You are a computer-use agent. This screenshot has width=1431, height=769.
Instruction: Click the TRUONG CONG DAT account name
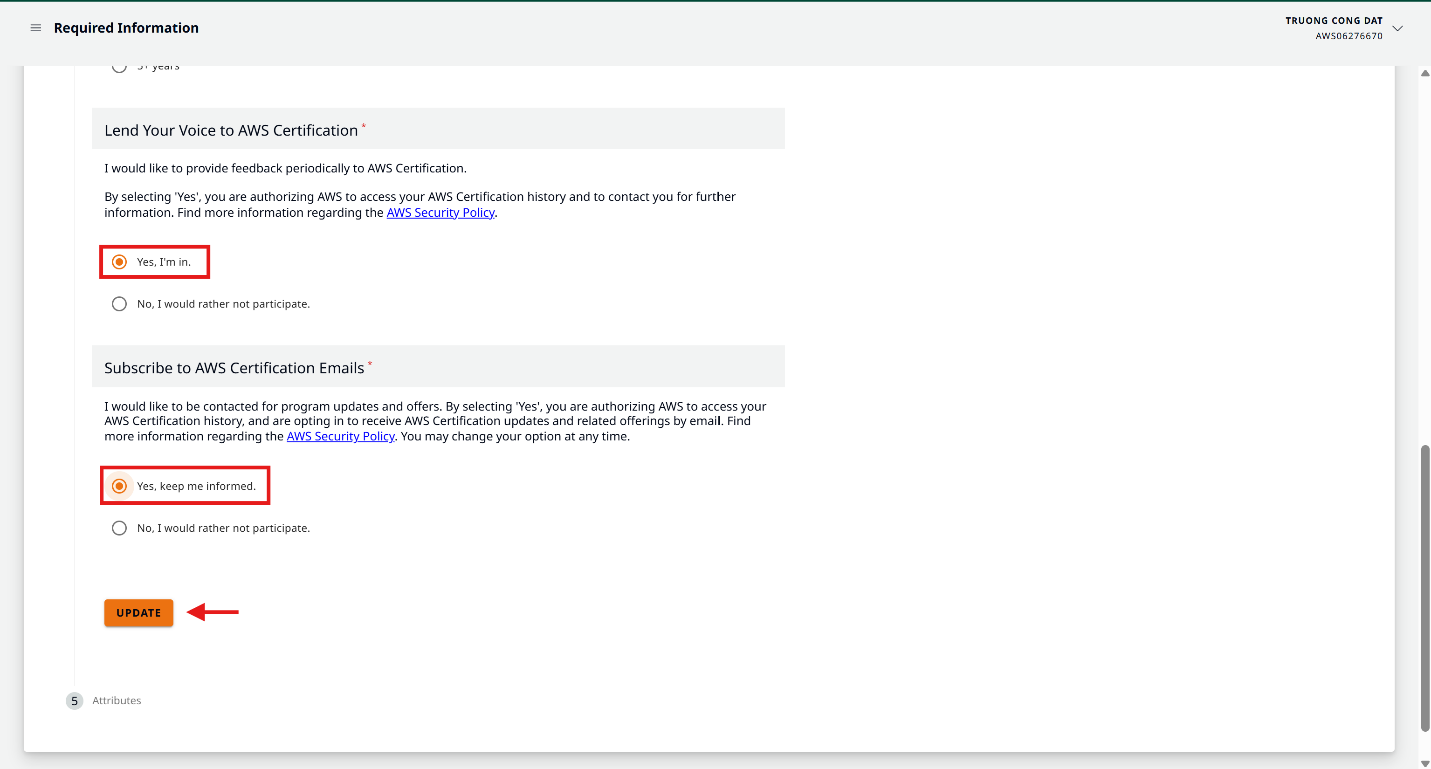[1334, 21]
